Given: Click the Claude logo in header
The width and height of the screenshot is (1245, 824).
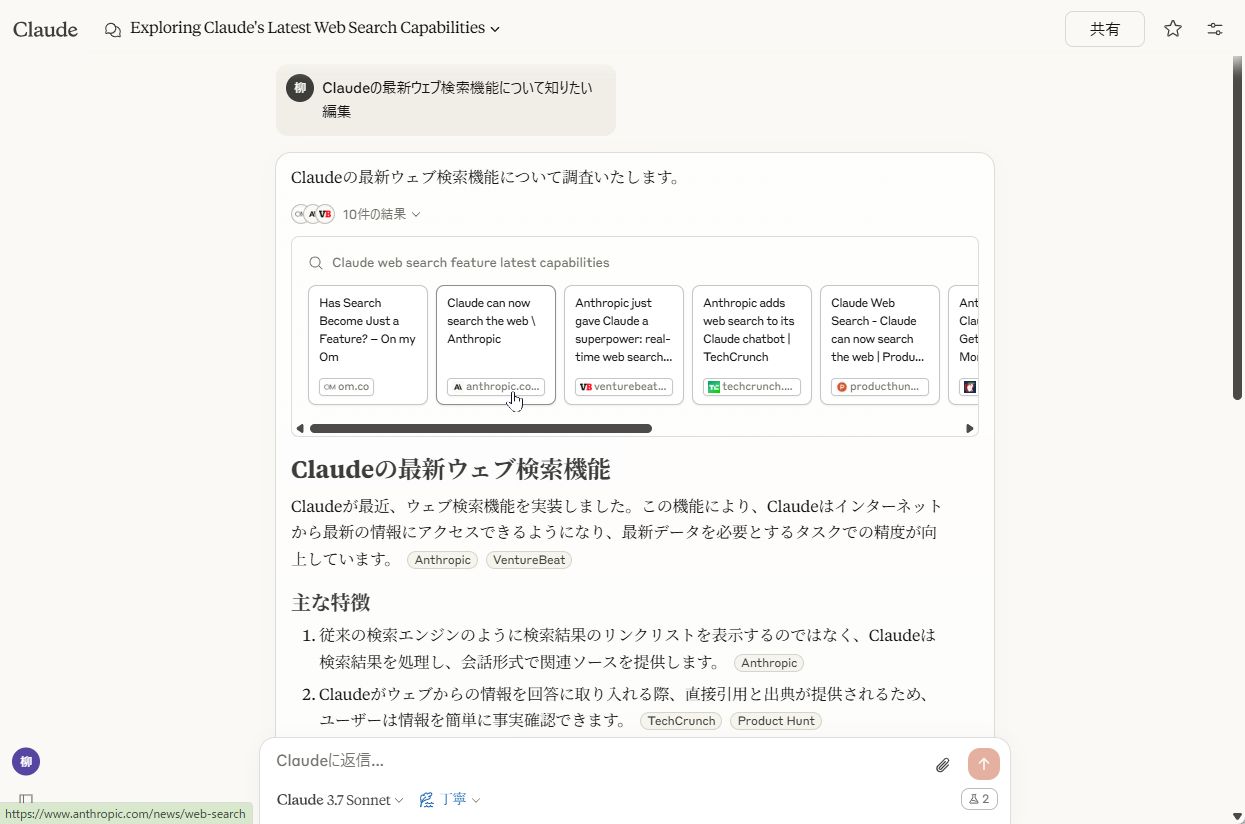Looking at the screenshot, I should (45, 29).
